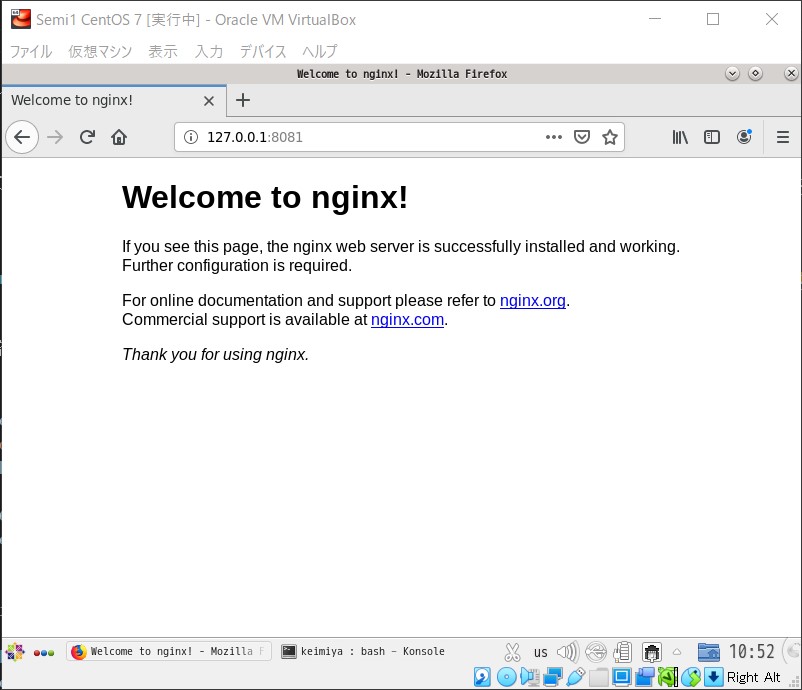Click the Firefox forward arrow button
Screen dimensions: 802x690
pos(55,137)
